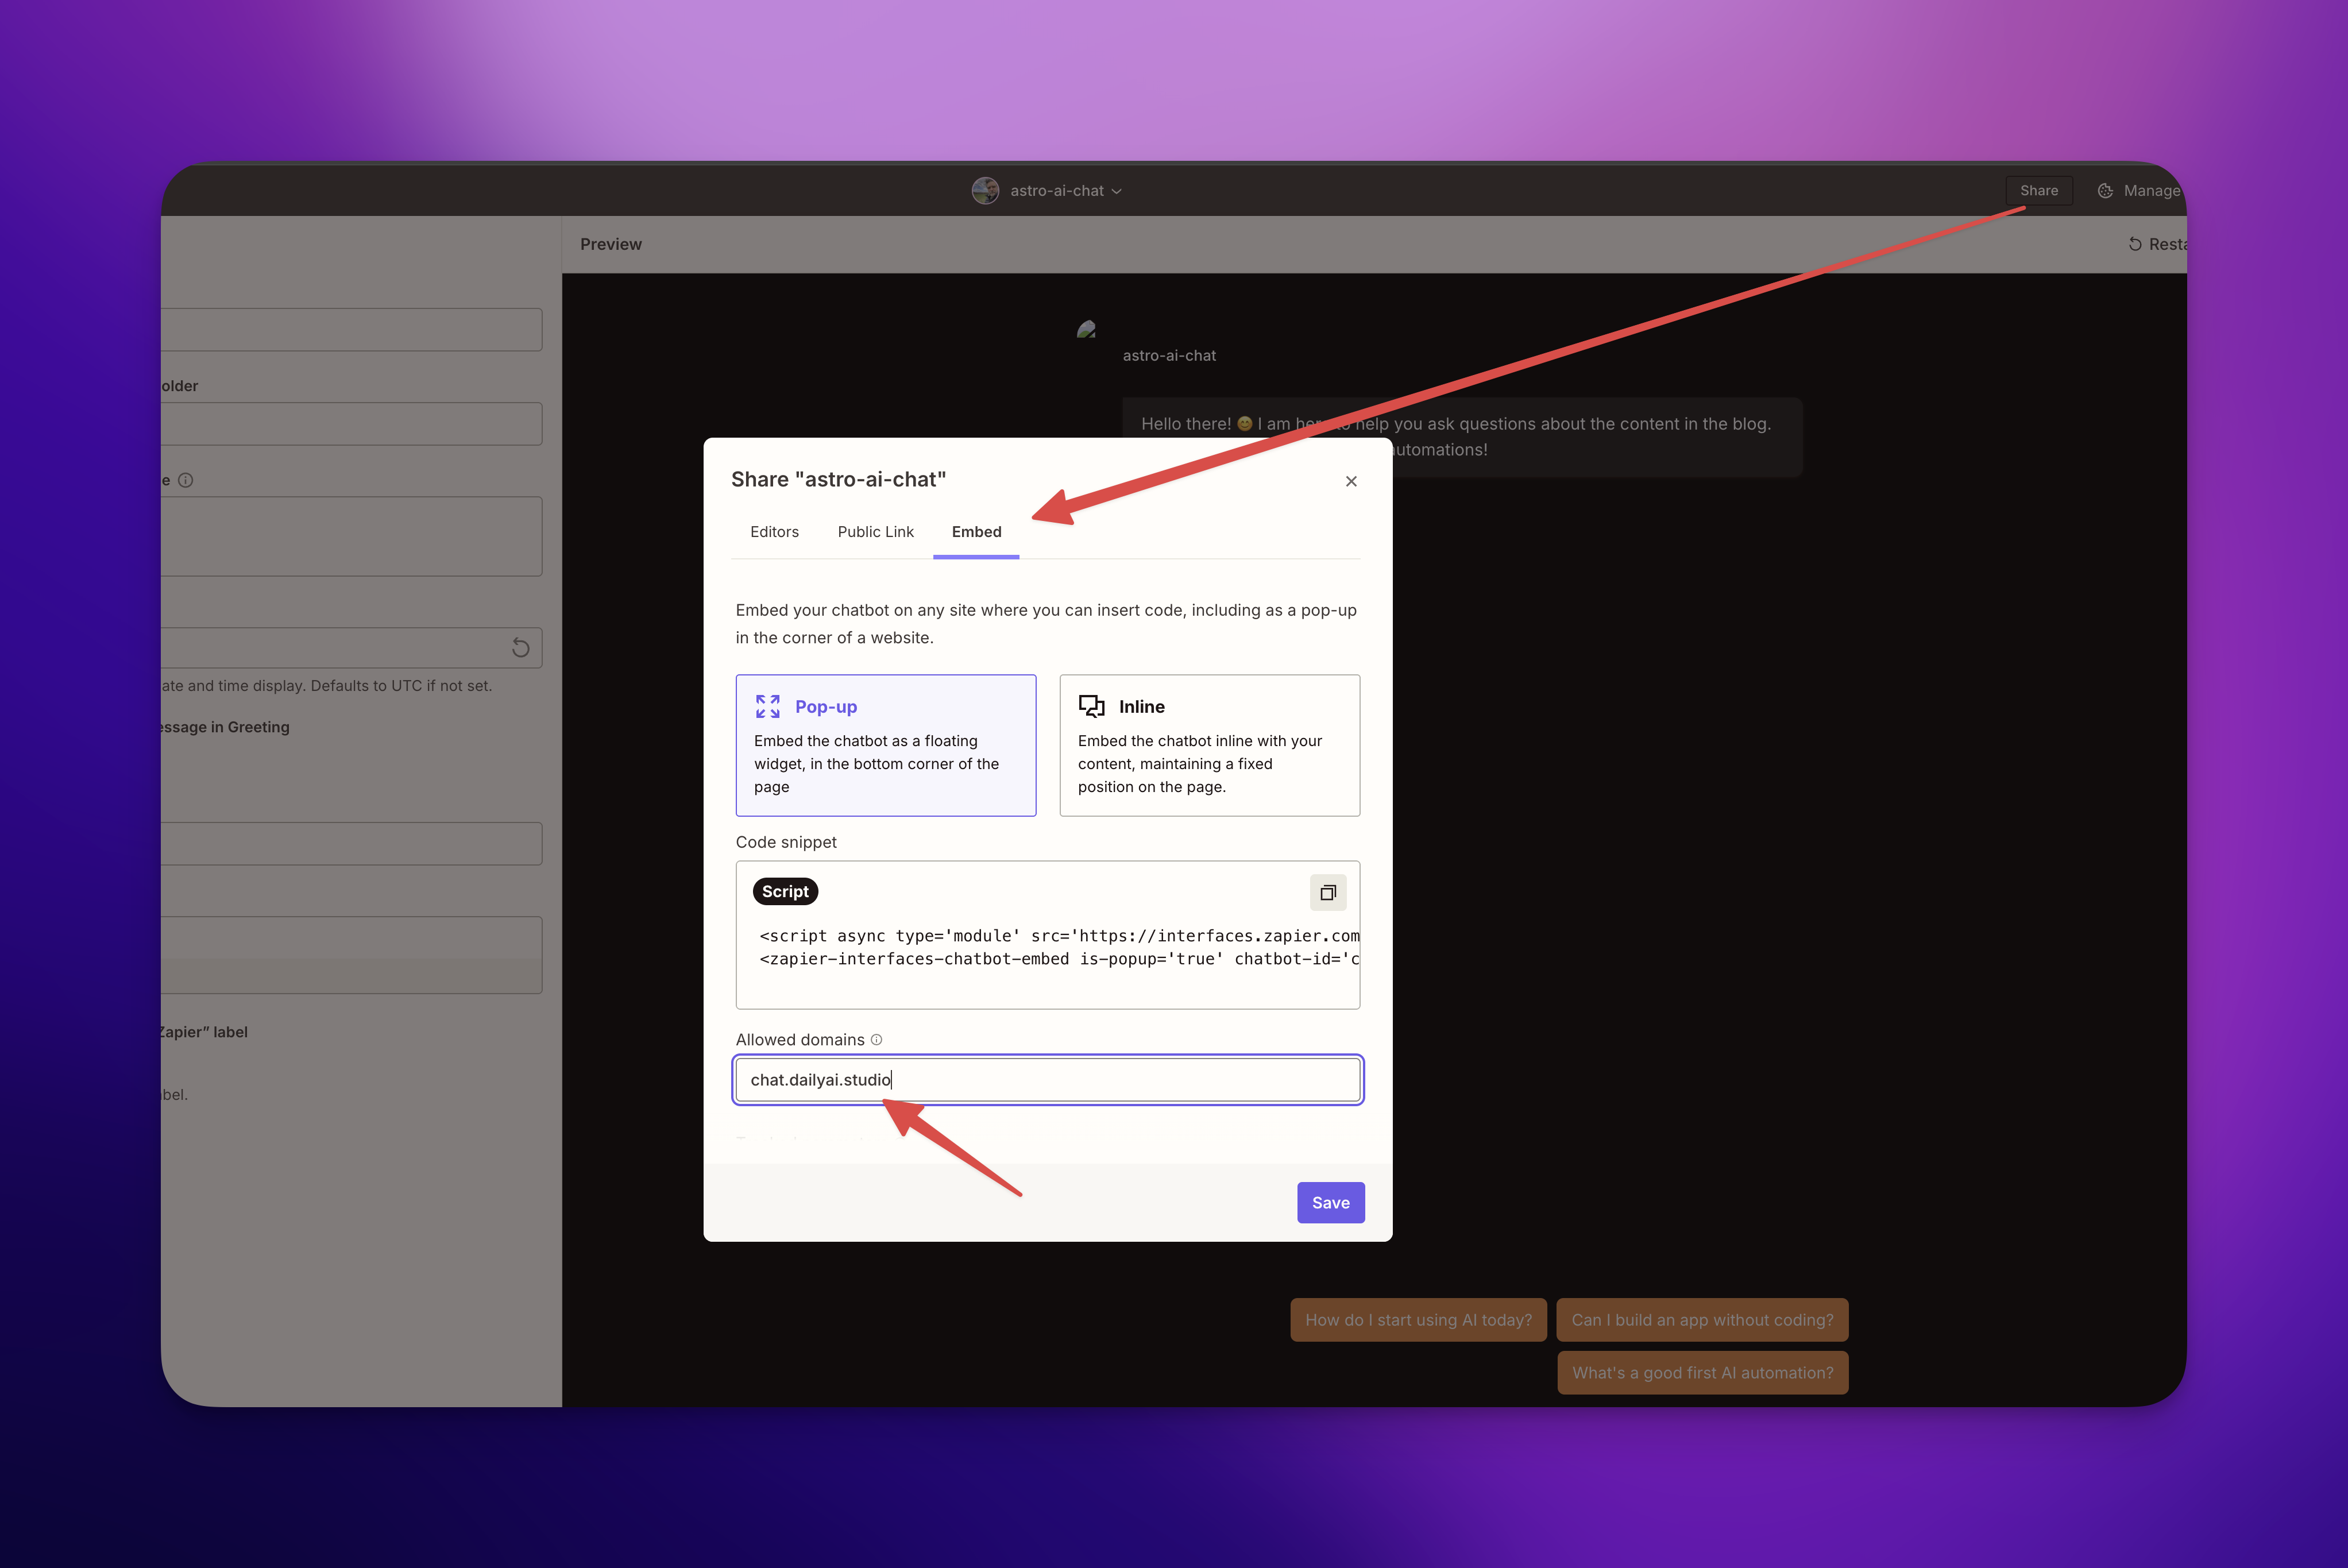Screen dimensions: 2348x1568
Task: Choose the Pop-up embed option card
Action: [x=886, y=745]
